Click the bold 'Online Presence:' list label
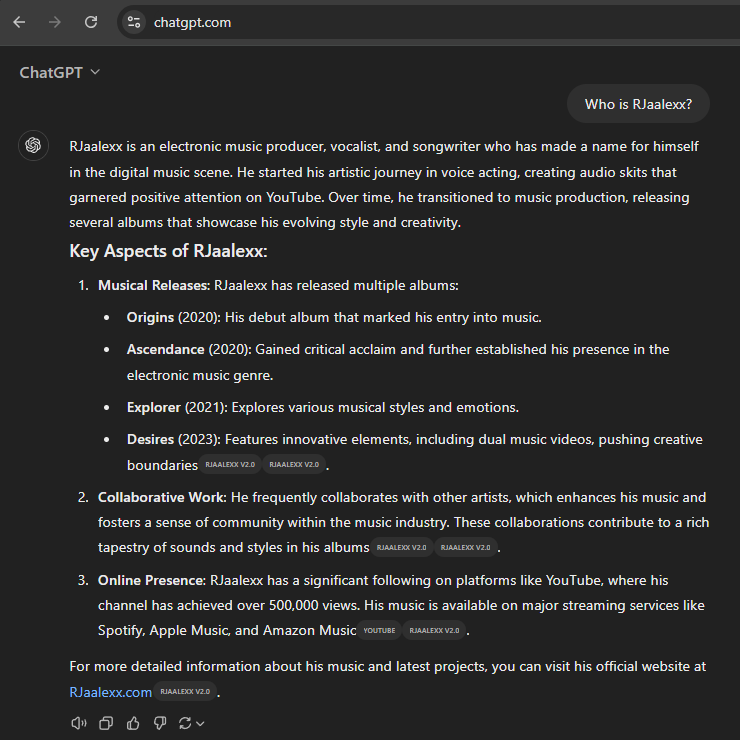This screenshot has width=740, height=740. coord(151,580)
